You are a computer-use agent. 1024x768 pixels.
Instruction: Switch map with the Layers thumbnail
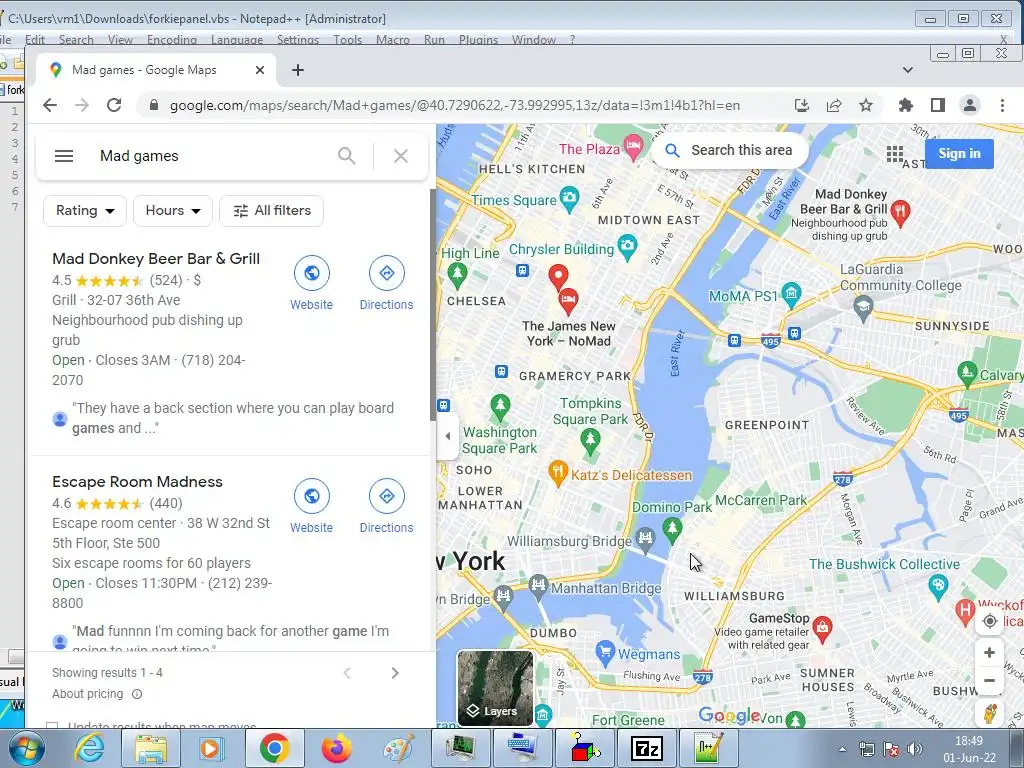[495, 688]
